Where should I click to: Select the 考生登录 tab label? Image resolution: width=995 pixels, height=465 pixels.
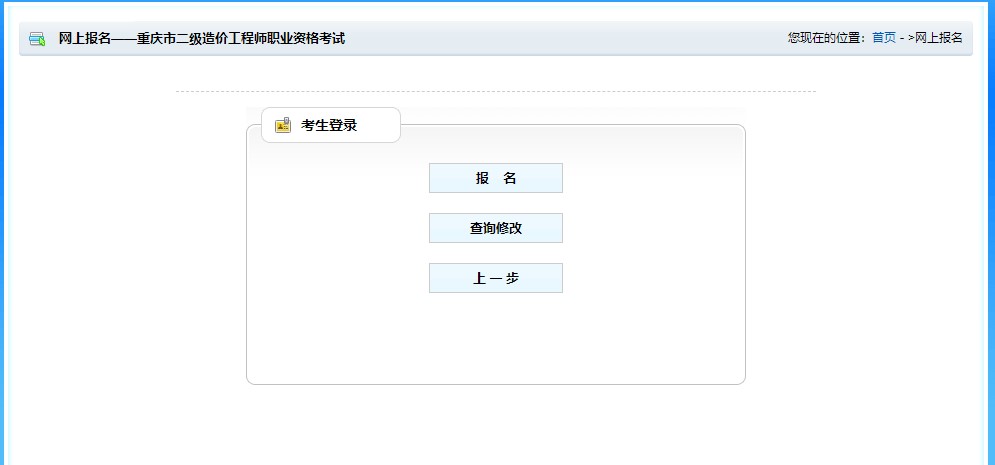pyautogui.click(x=329, y=125)
